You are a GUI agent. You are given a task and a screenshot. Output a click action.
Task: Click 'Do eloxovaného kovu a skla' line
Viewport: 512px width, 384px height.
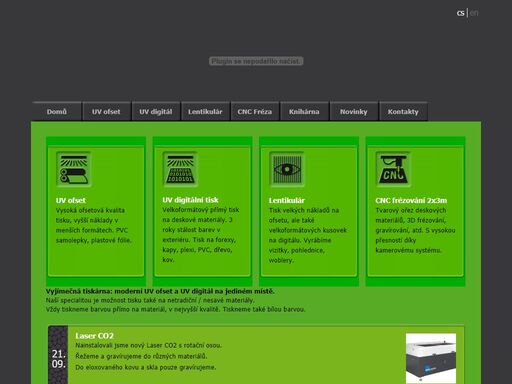(146, 367)
